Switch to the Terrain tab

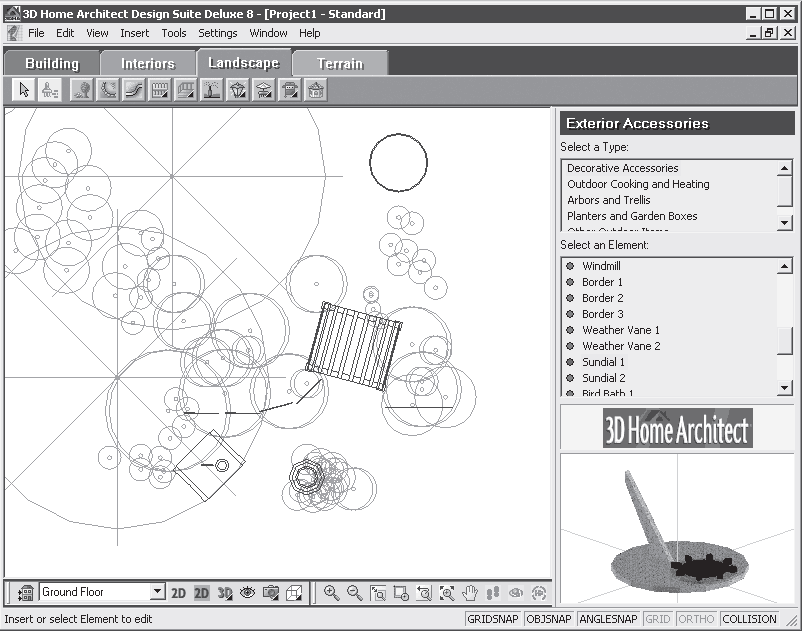(340, 63)
